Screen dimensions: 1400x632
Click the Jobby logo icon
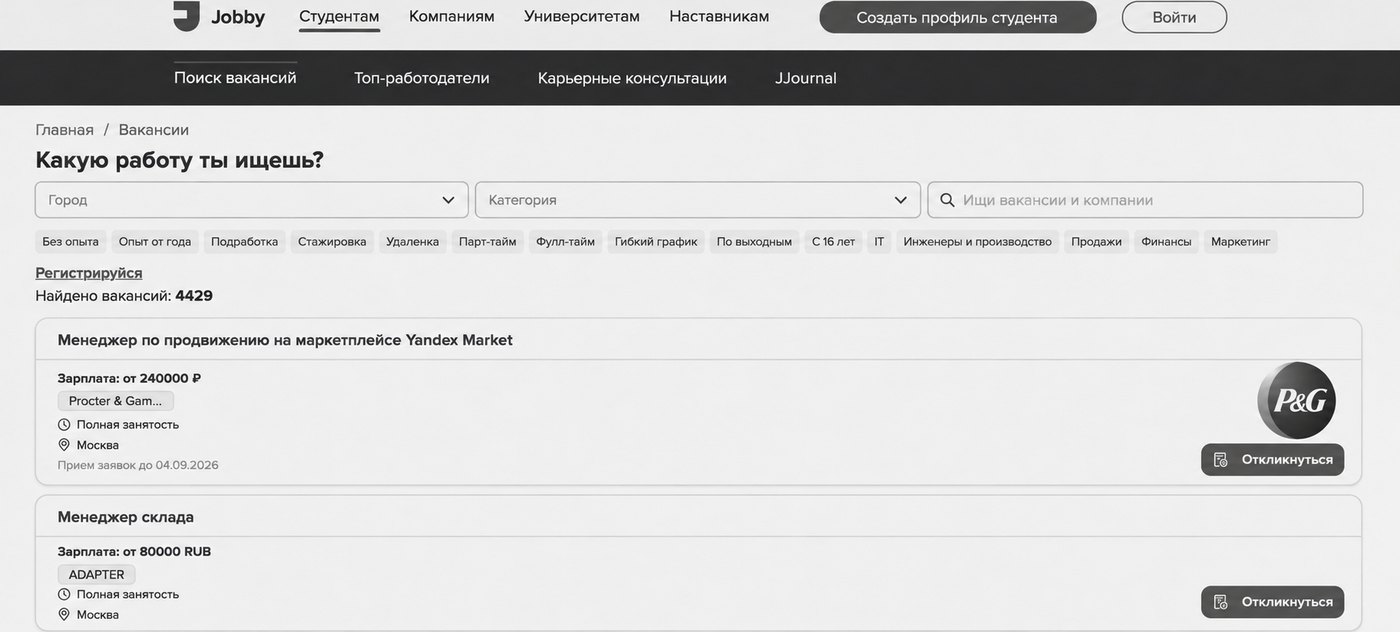(186, 16)
